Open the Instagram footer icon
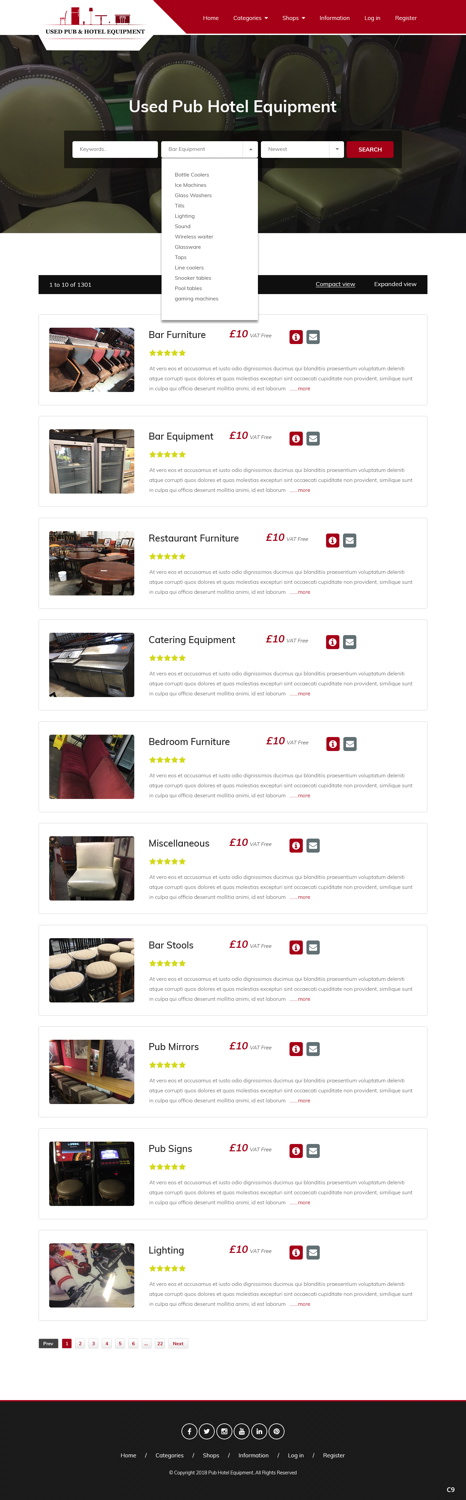The height and width of the screenshot is (1500, 466). pos(224,1431)
